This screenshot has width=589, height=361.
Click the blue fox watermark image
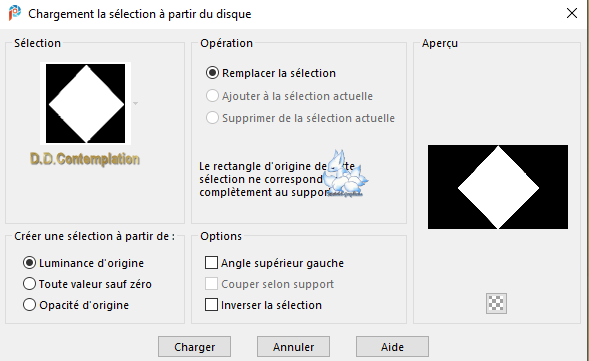click(x=344, y=174)
